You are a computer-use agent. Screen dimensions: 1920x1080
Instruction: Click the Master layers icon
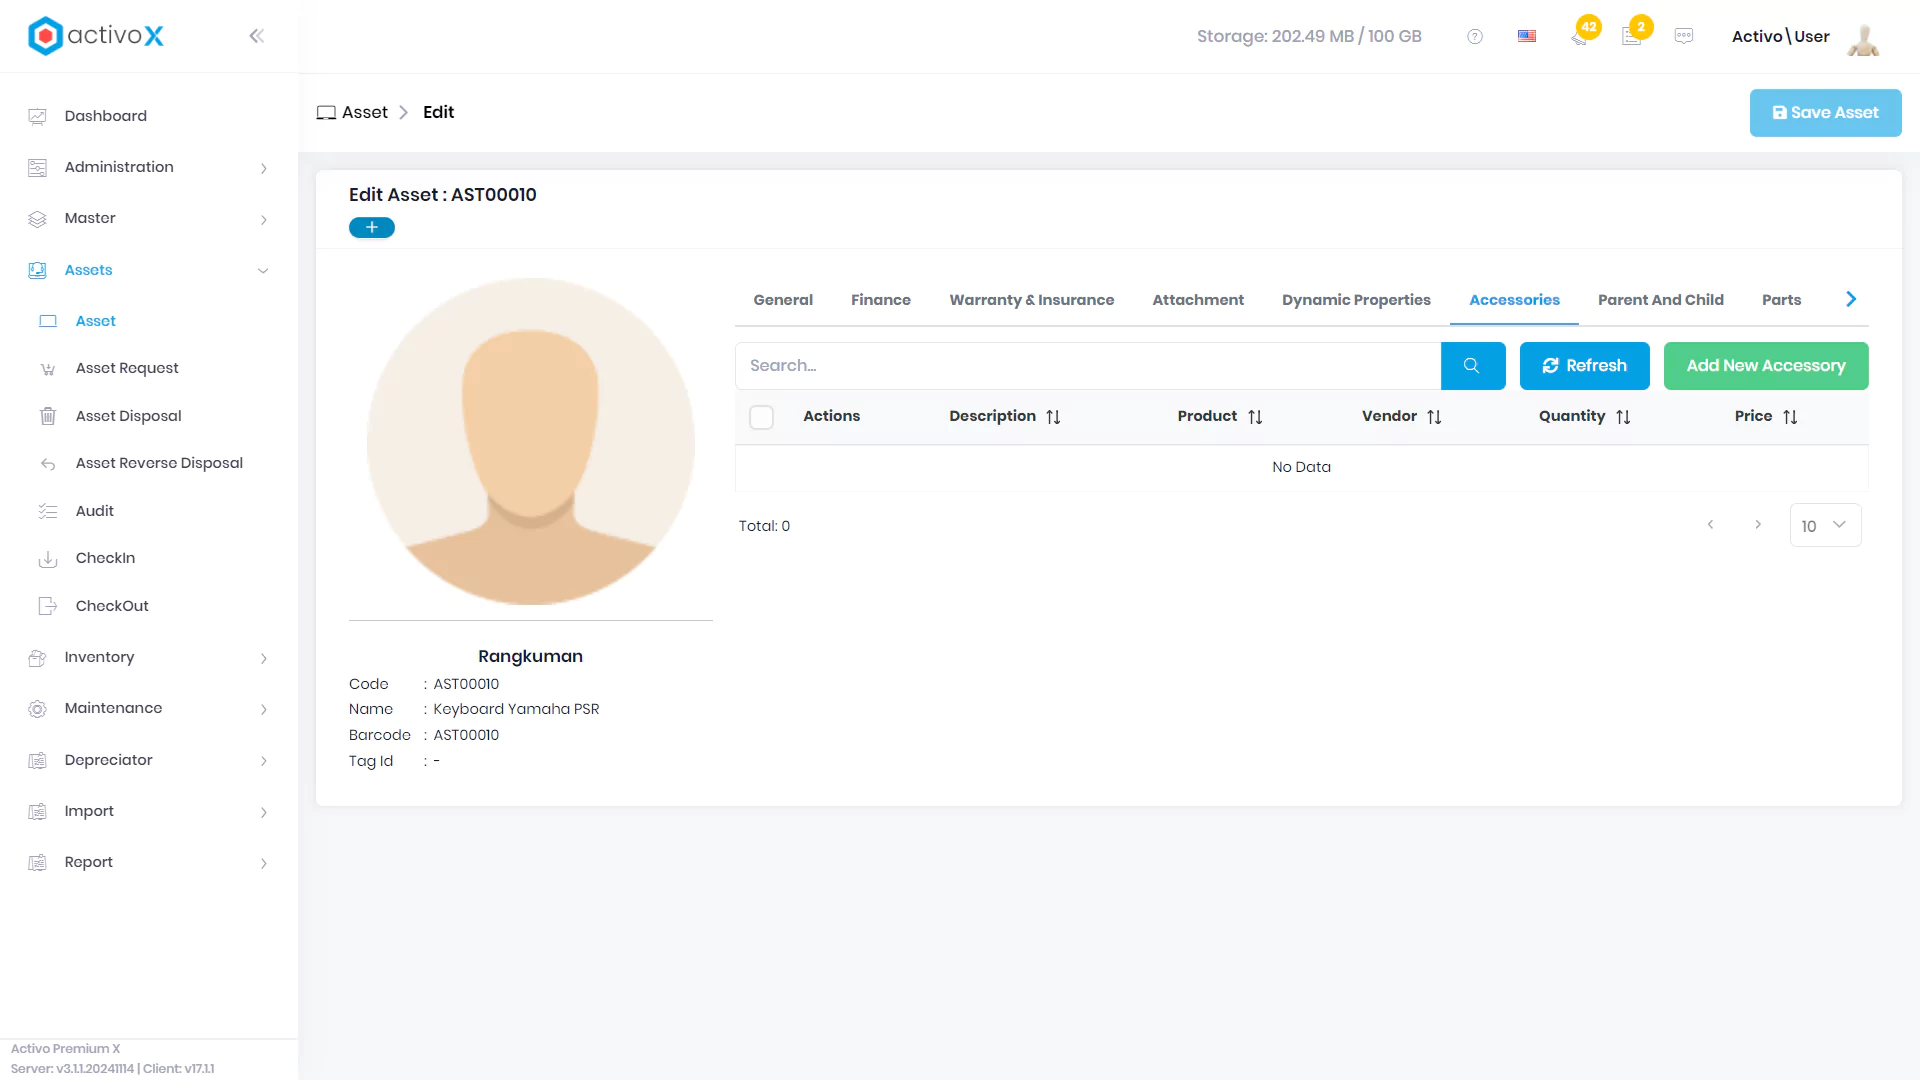38,219
